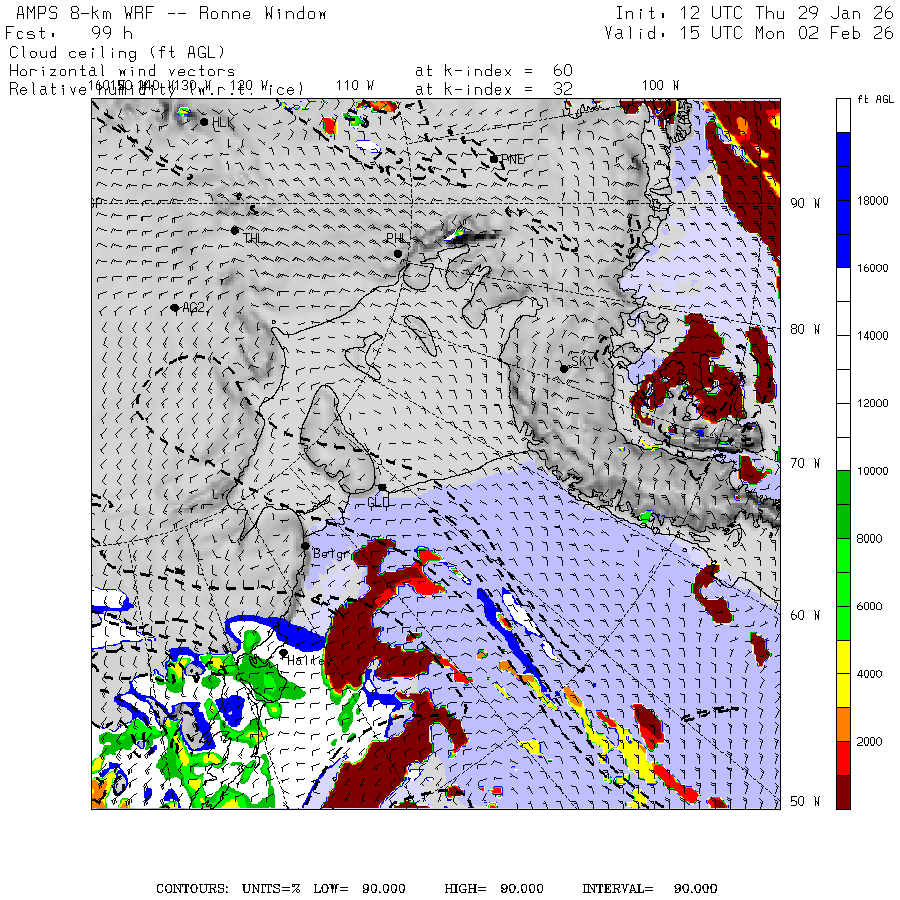900x900 pixels.
Task: Click the Belgr station label
Action: coord(331,554)
